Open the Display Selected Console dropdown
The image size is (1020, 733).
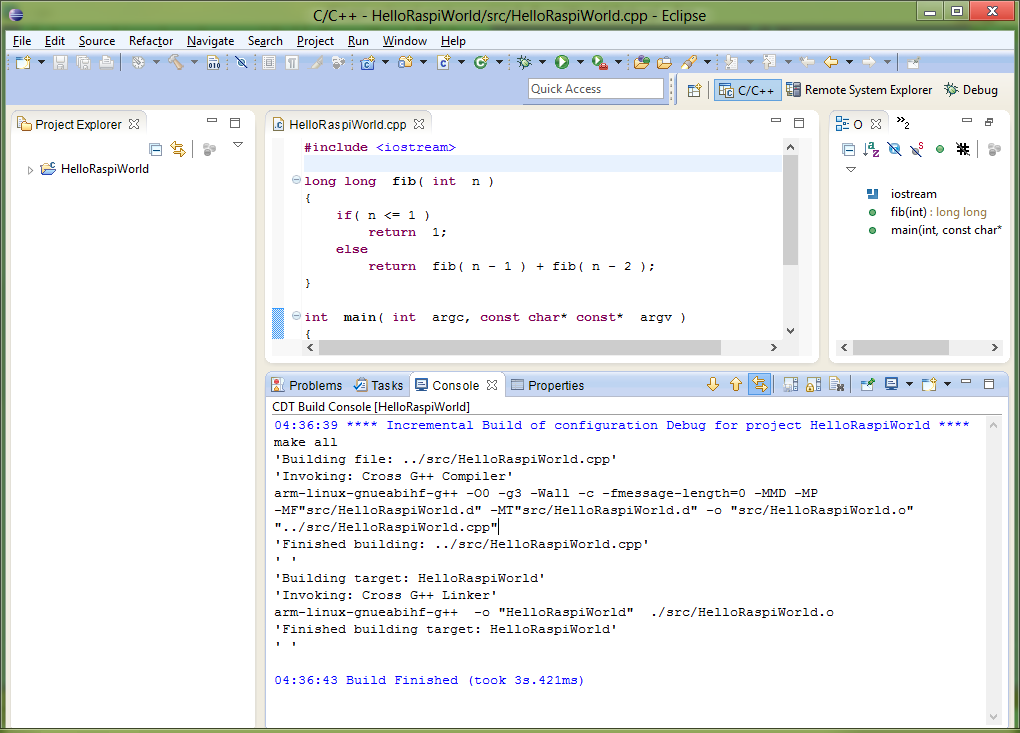click(x=909, y=385)
